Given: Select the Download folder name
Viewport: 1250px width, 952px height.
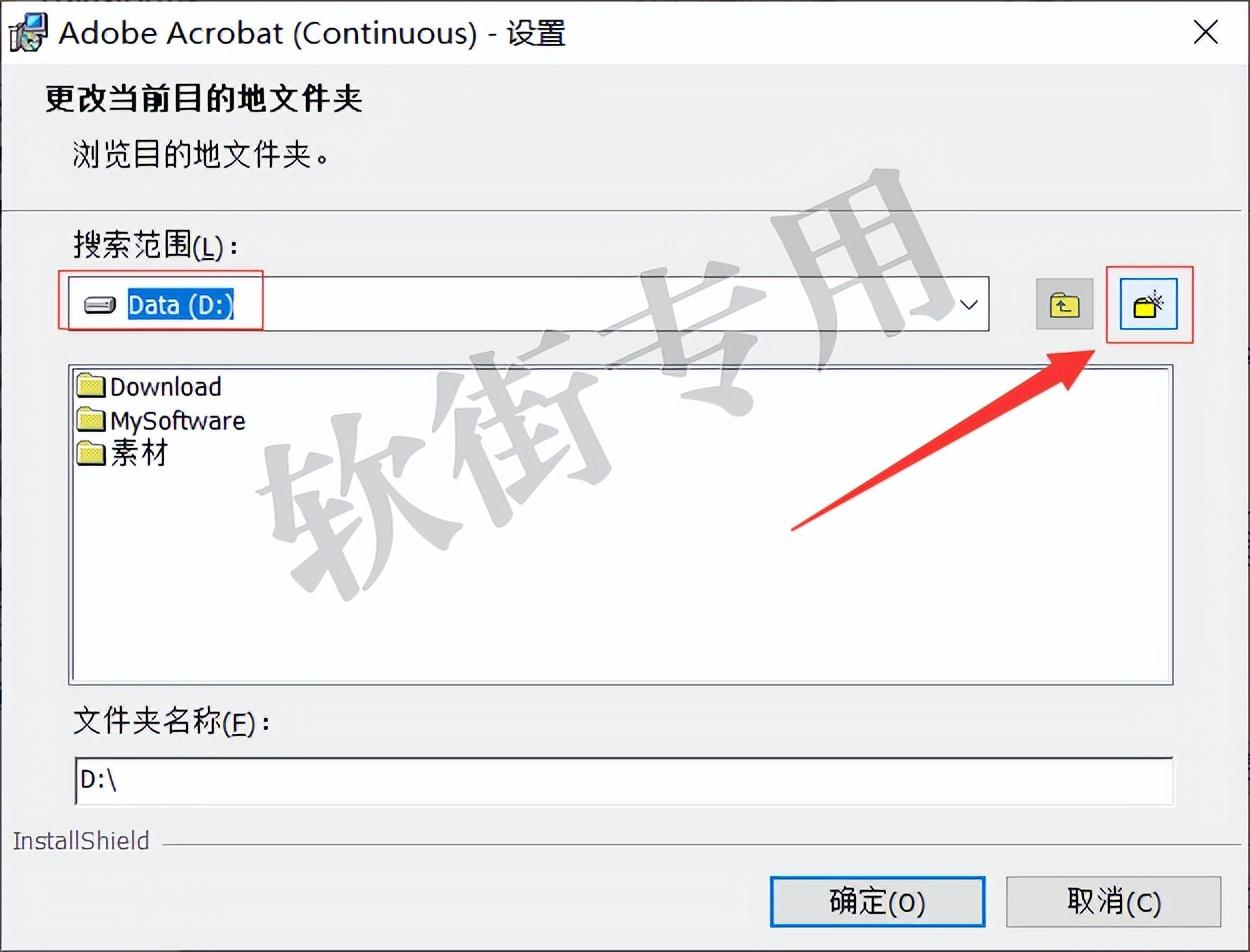Looking at the screenshot, I should (166, 386).
